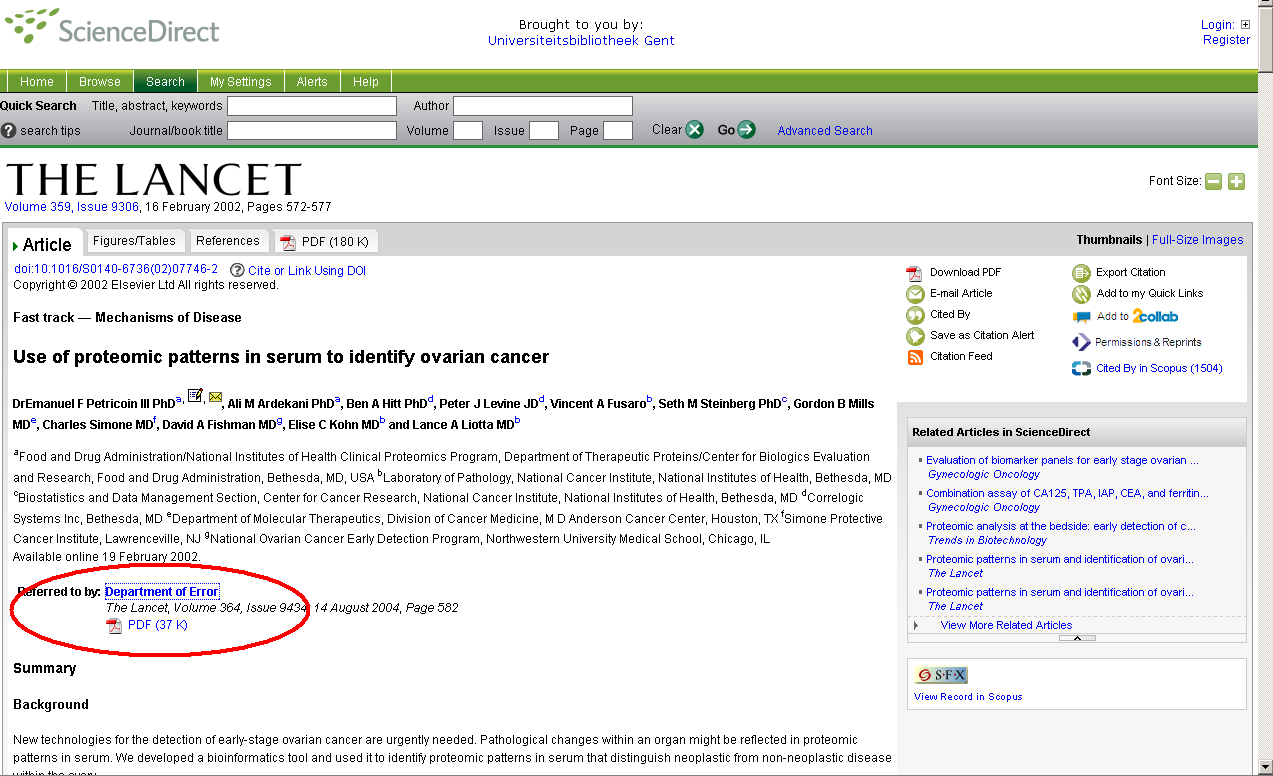Increase font size with plus icon
The height and width of the screenshot is (776, 1273).
(x=1237, y=181)
